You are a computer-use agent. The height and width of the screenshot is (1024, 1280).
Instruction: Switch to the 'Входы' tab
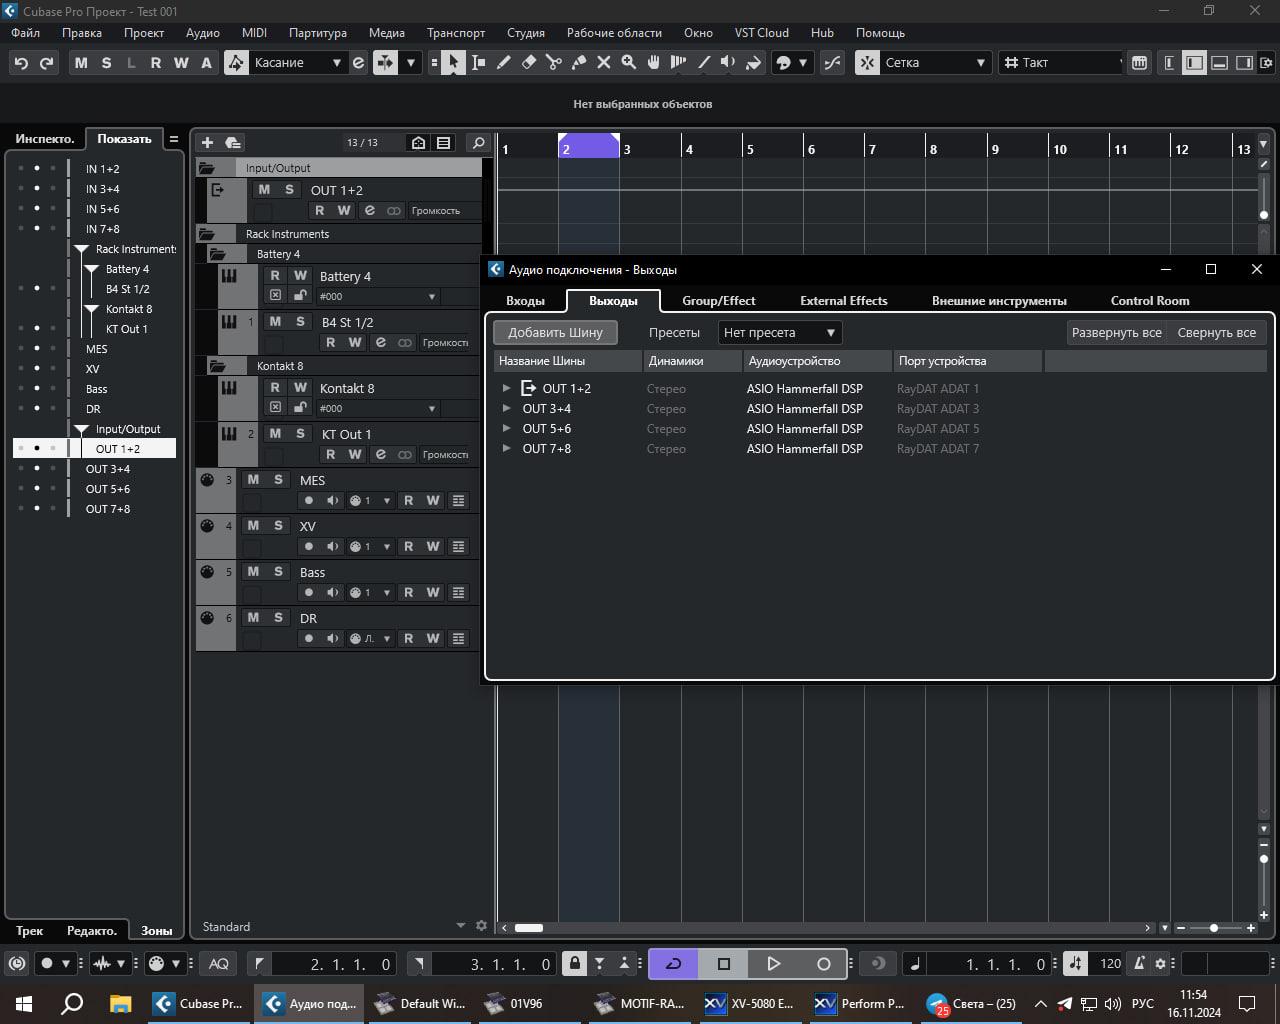coord(525,301)
